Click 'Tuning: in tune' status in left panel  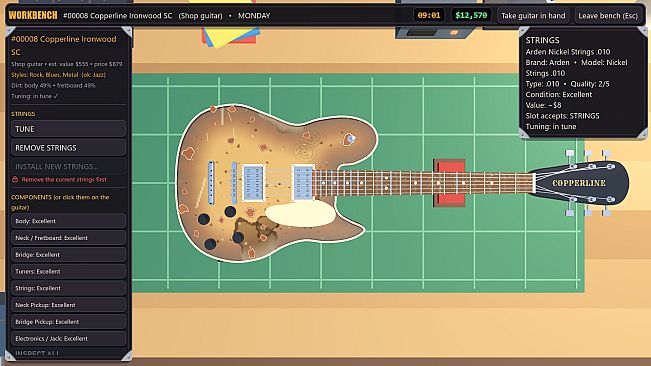(35, 96)
